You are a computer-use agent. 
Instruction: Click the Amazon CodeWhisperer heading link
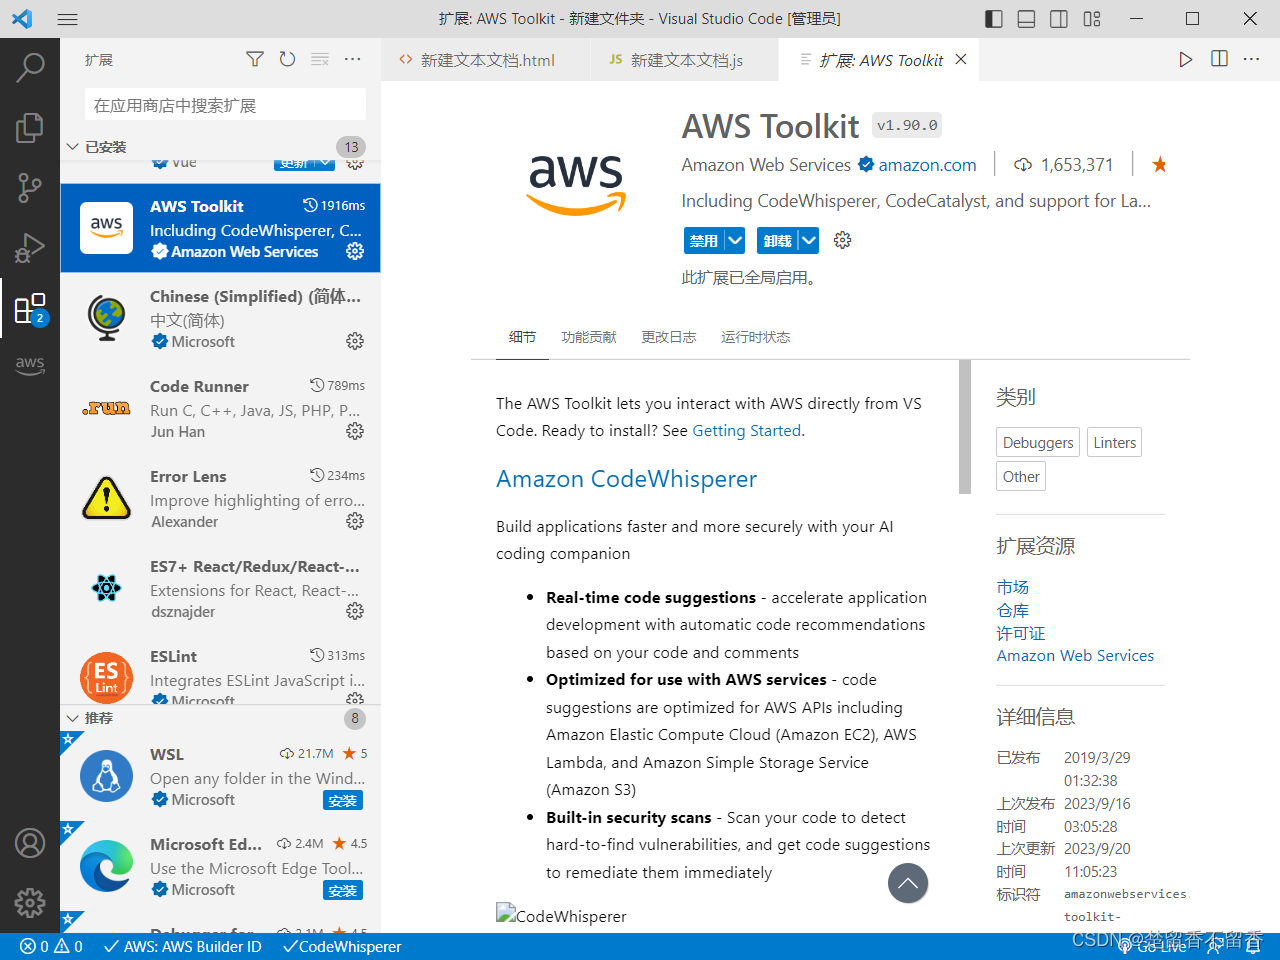(x=626, y=479)
